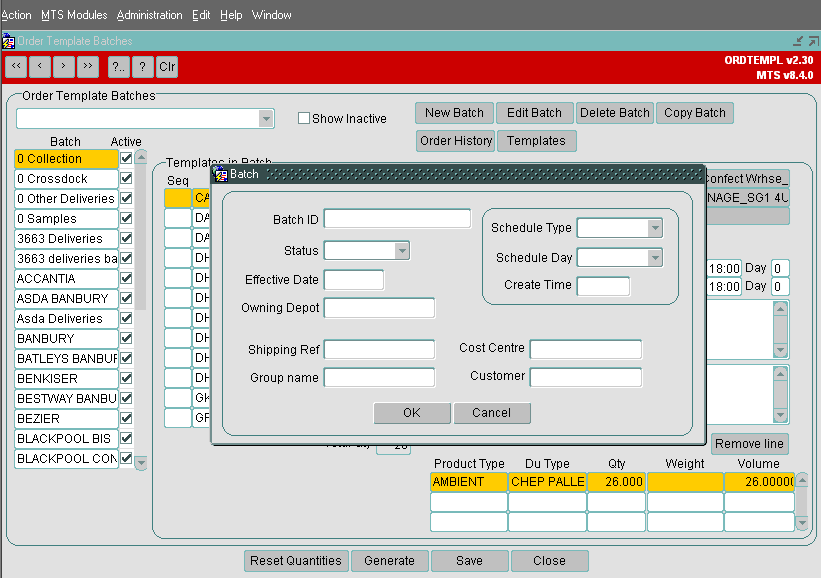Viewport: 821px width, 578px height.
Task: Open the MTS Modules menu
Action: click(x=74, y=15)
